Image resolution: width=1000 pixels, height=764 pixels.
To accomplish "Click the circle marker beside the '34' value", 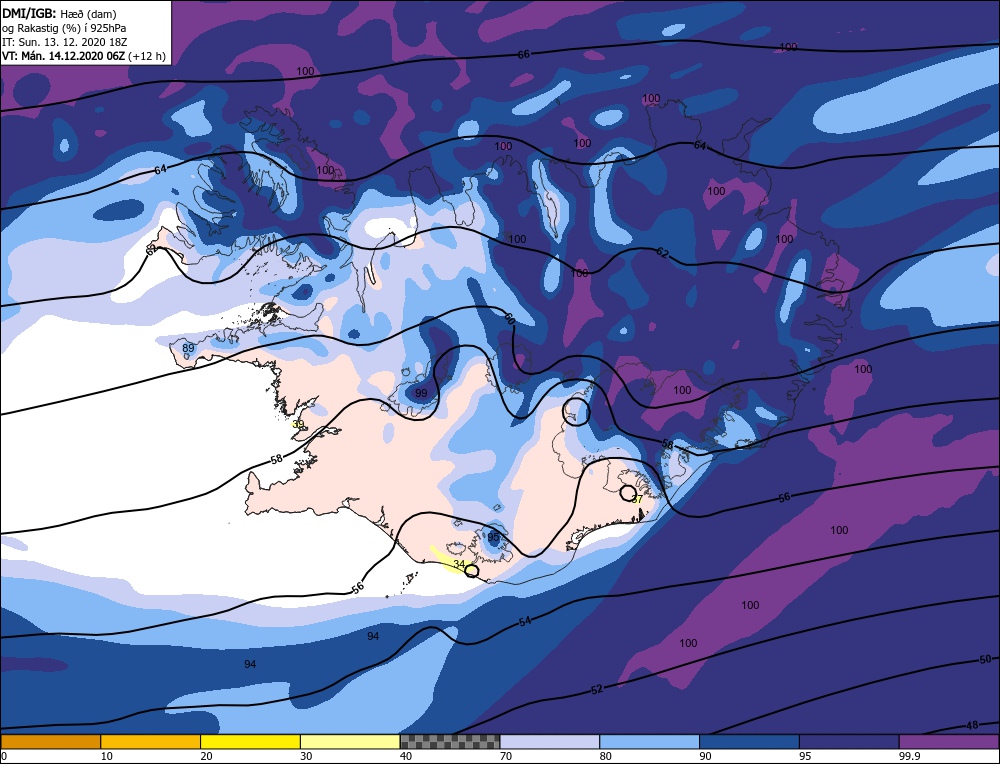I will [471, 571].
